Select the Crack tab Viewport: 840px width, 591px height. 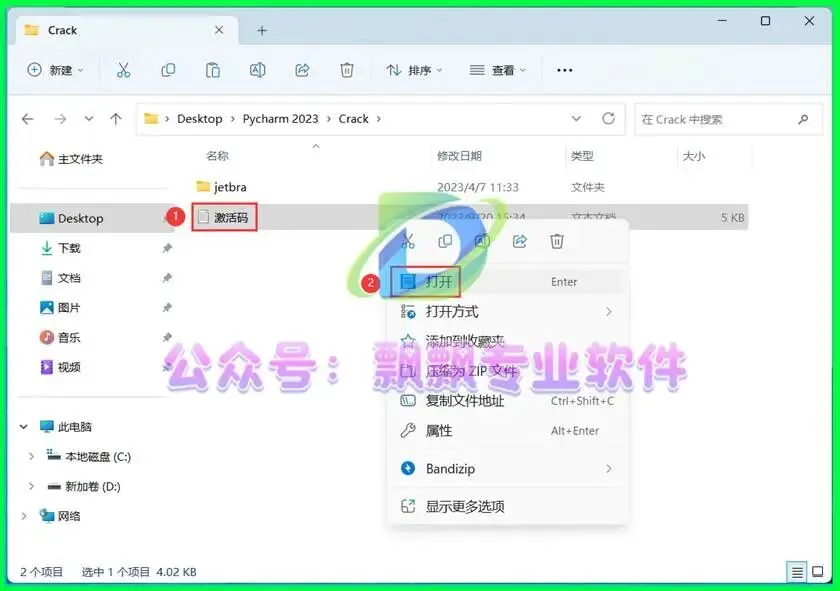coord(126,31)
